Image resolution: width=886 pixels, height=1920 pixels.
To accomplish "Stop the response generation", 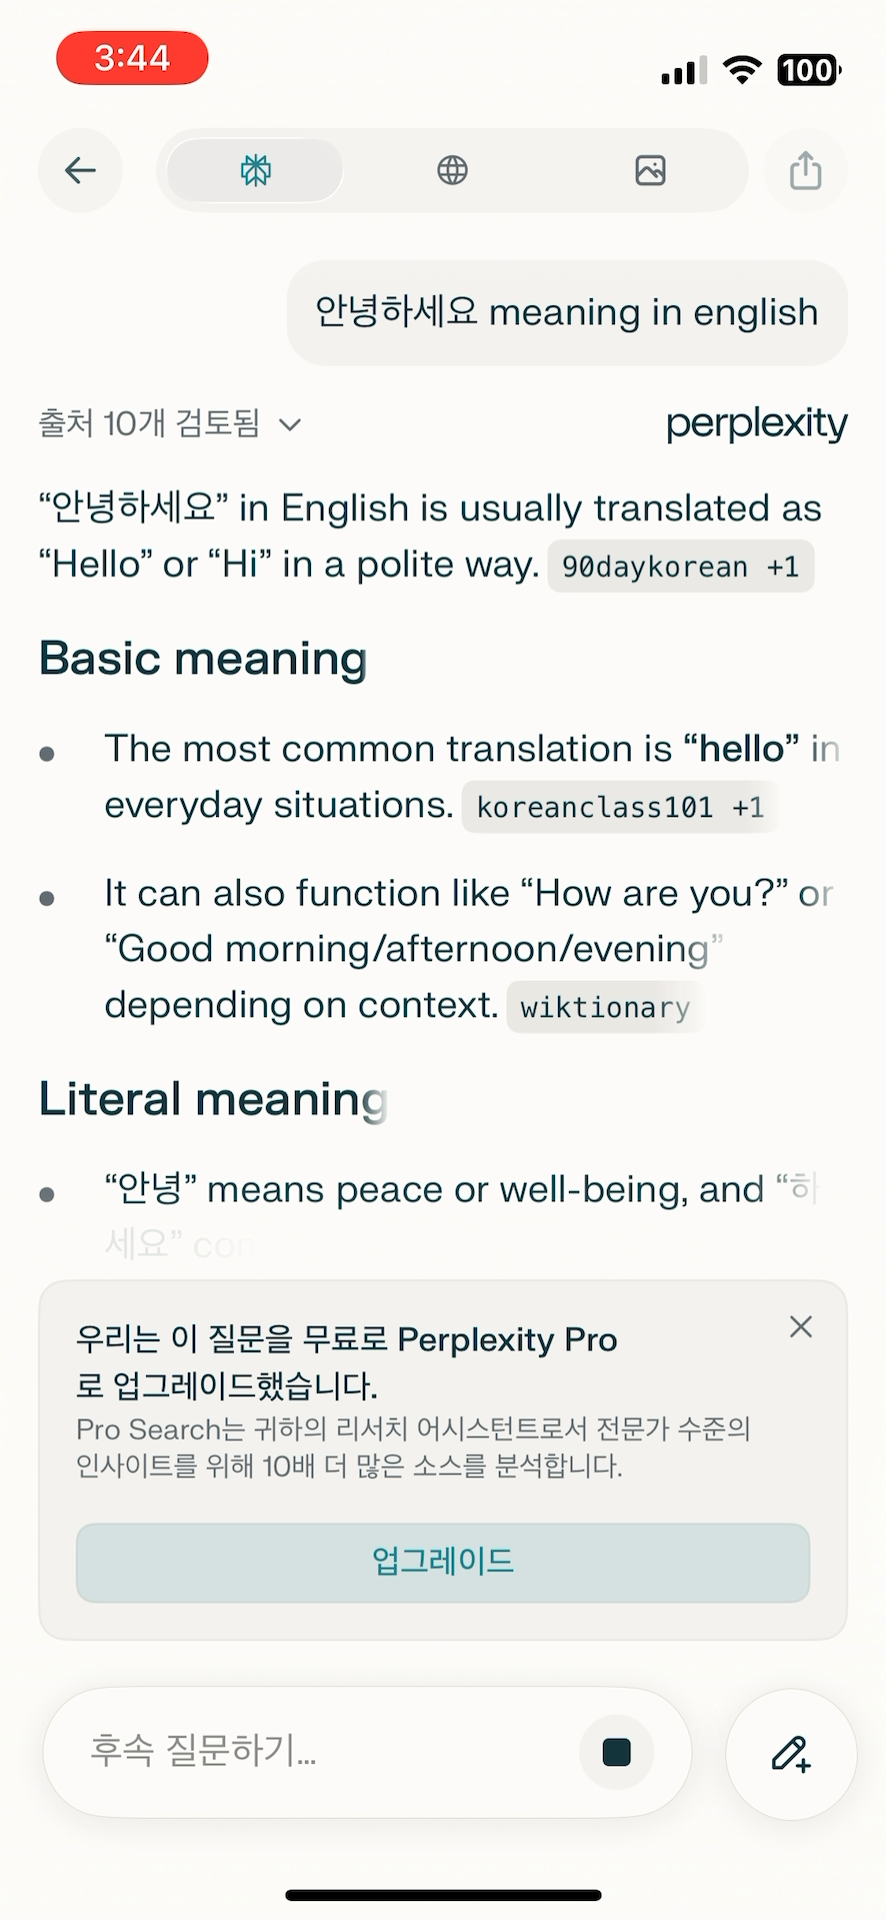I will coord(617,1752).
